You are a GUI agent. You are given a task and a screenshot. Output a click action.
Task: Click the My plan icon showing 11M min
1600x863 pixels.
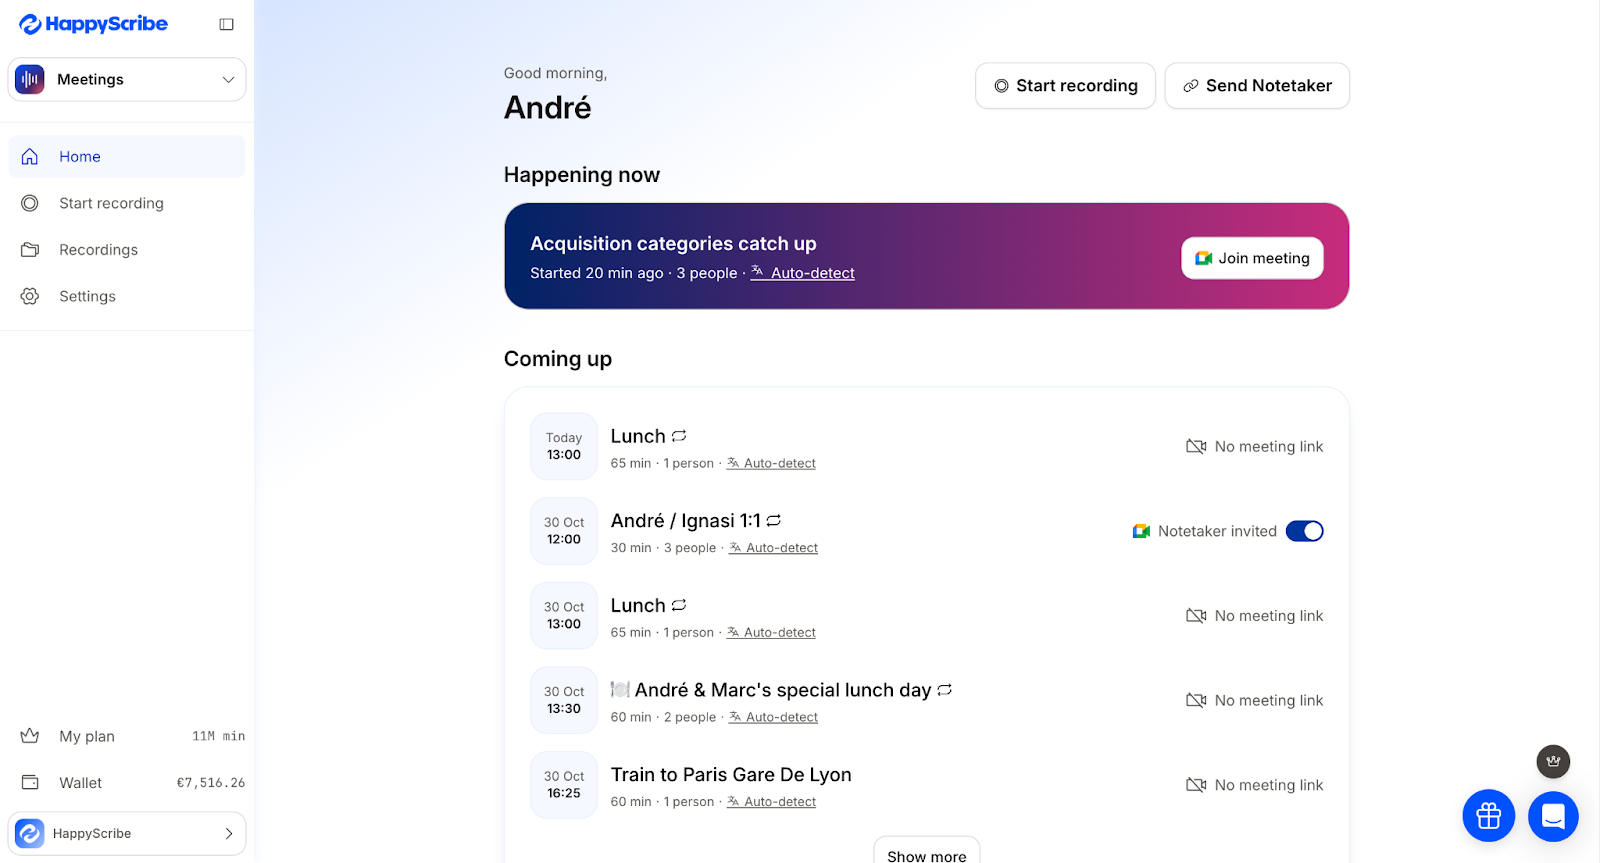tap(31, 736)
